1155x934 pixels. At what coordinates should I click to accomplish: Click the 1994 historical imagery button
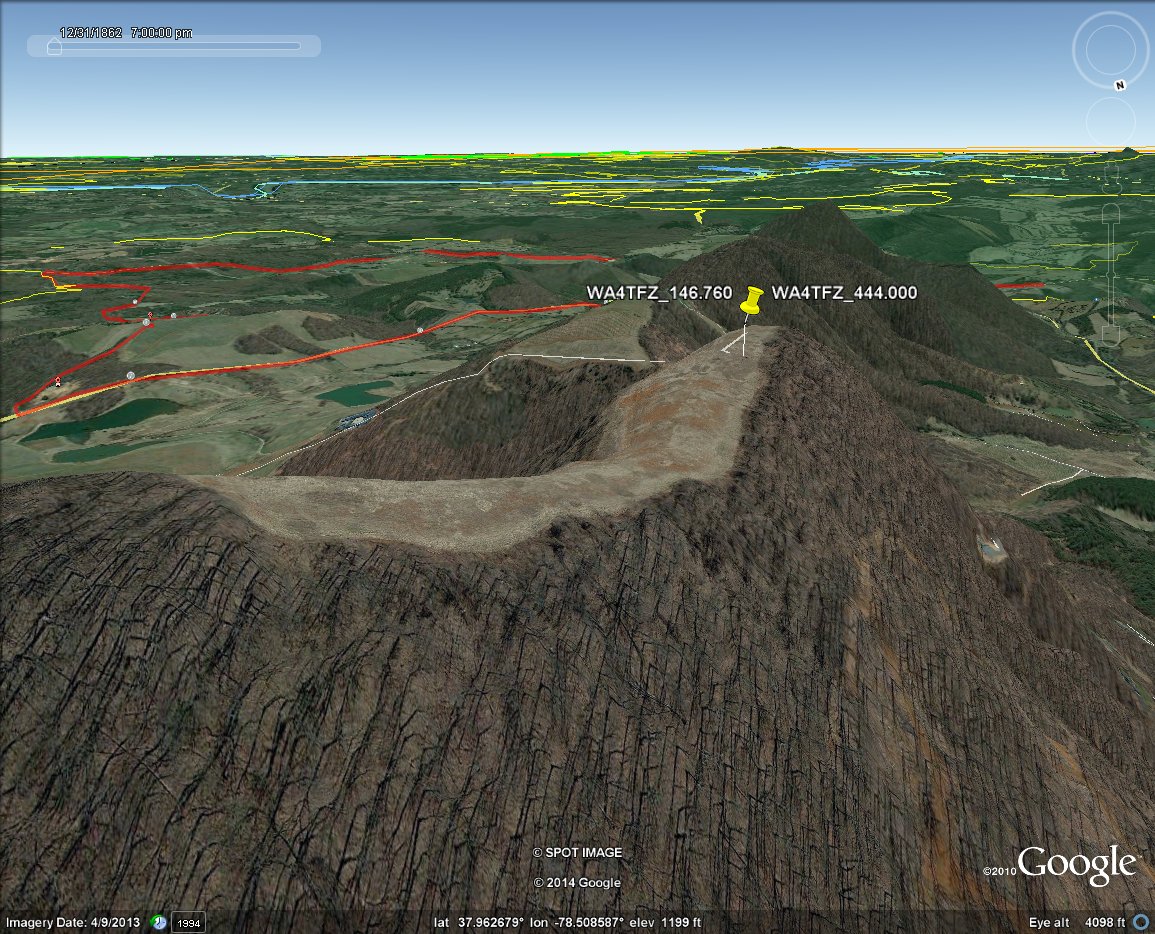point(189,922)
